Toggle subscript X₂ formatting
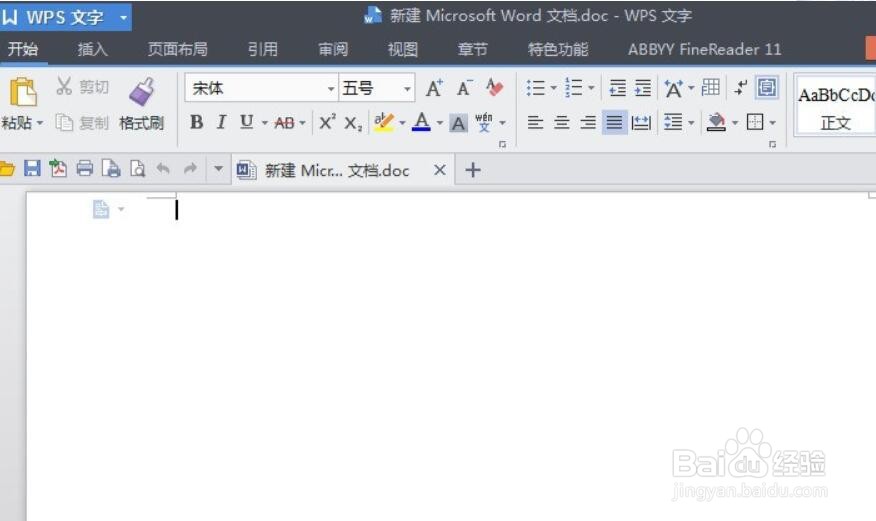Screen dimensions: 876x521 pyautogui.click(x=353, y=123)
